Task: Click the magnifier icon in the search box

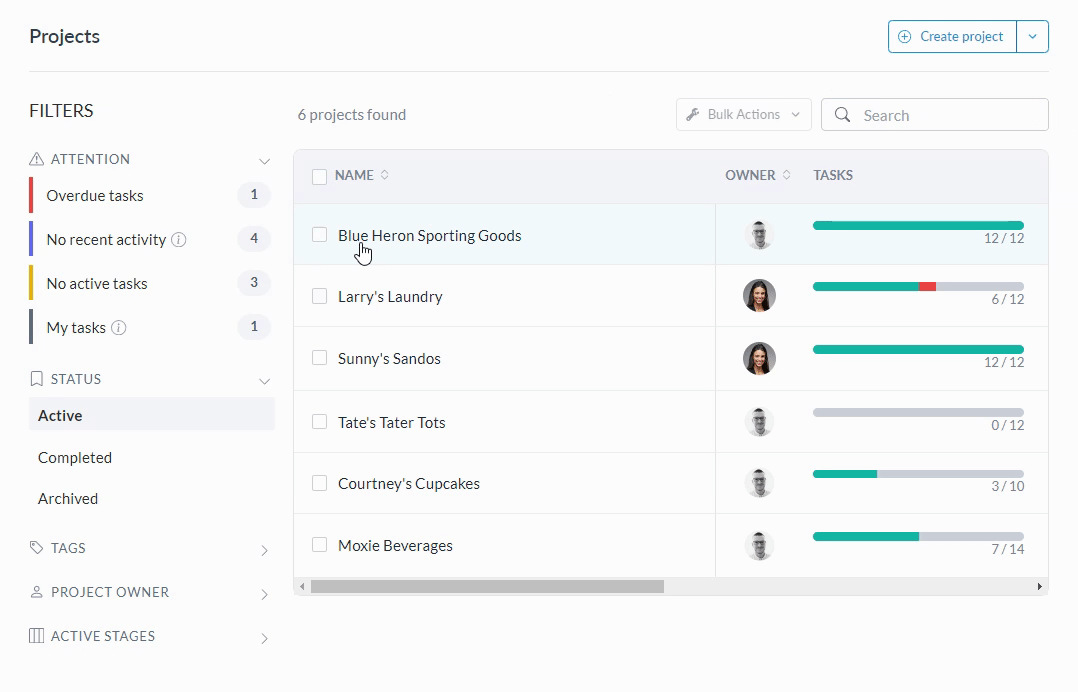Action: pos(843,115)
